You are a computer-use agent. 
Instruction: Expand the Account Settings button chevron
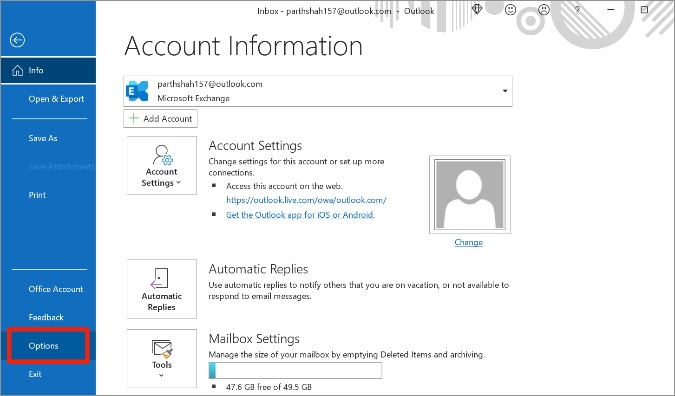click(x=178, y=183)
